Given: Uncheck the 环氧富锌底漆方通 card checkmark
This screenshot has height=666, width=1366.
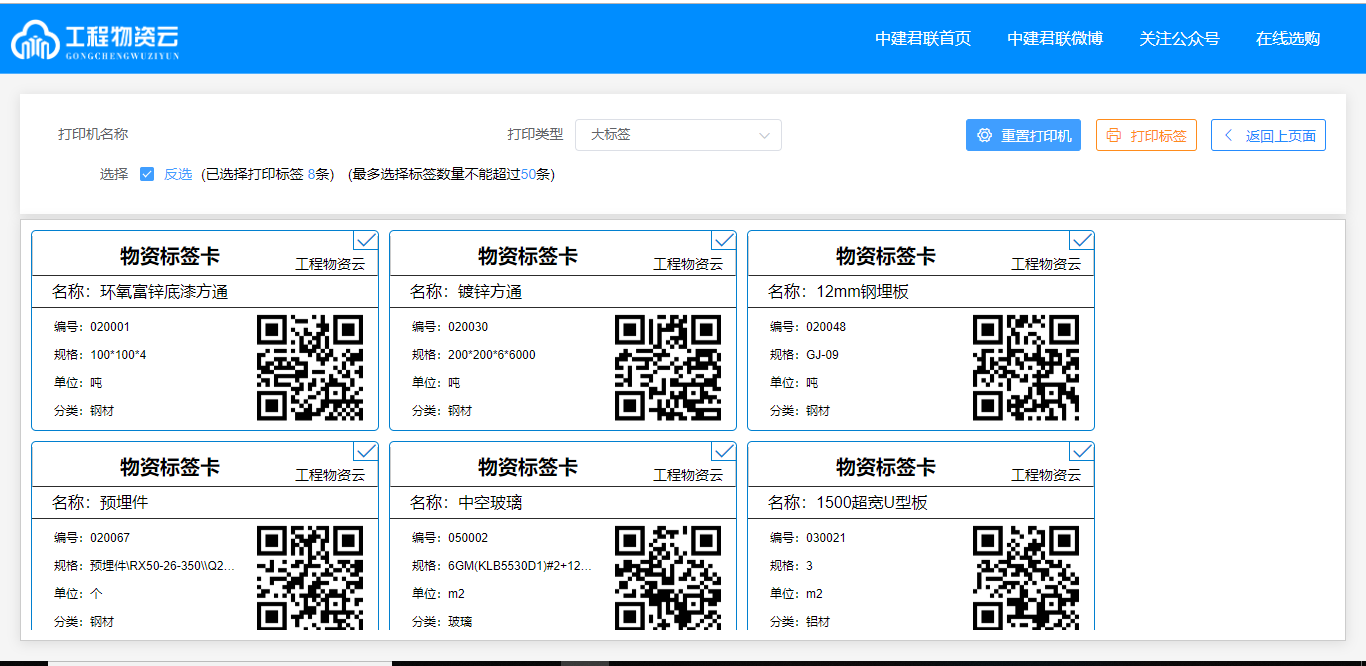Looking at the screenshot, I should [x=366, y=240].
